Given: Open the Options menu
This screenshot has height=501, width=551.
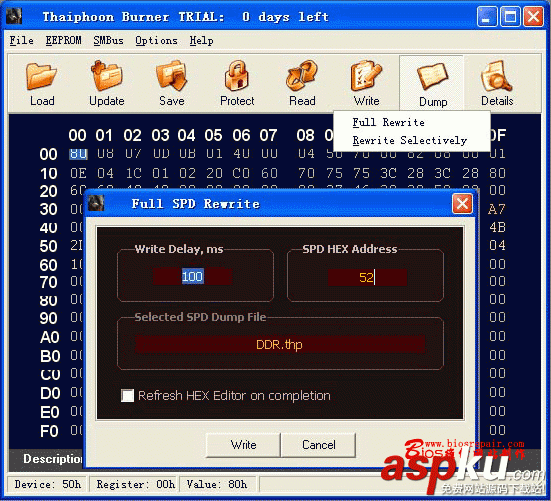Looking at the screenshot, I should tap(156, 40).
